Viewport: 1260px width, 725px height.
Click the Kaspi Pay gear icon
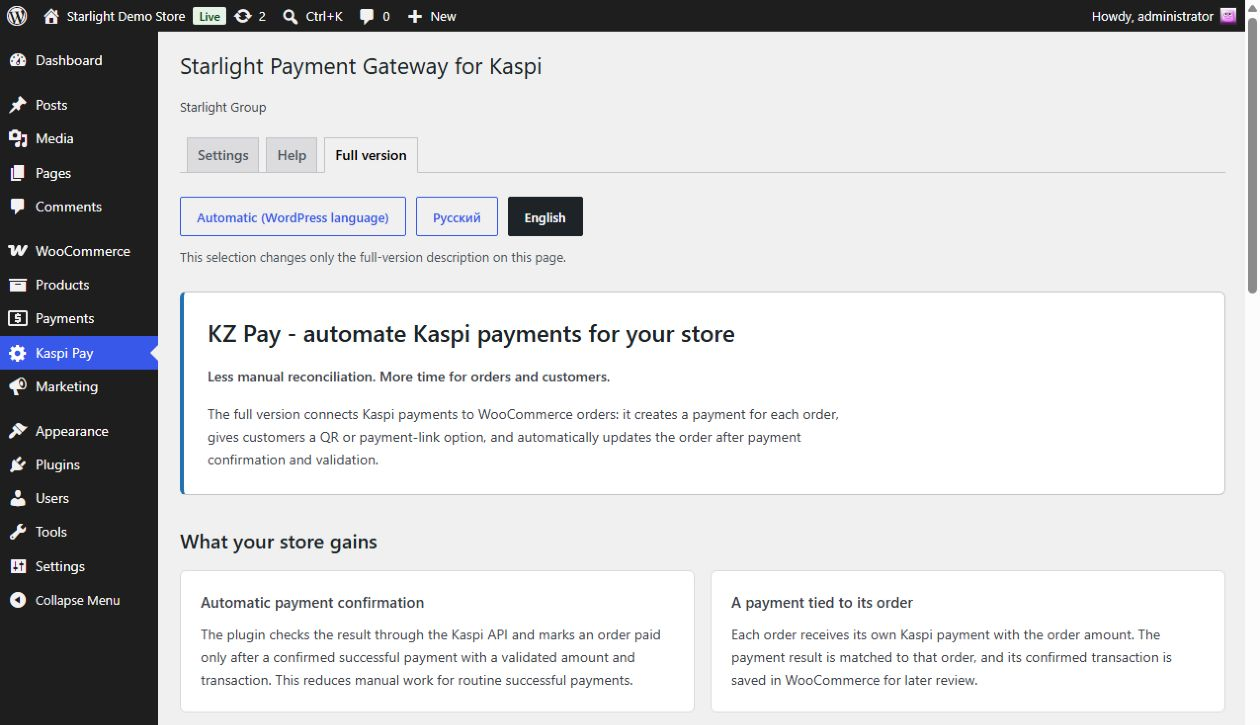click(18, 353)
